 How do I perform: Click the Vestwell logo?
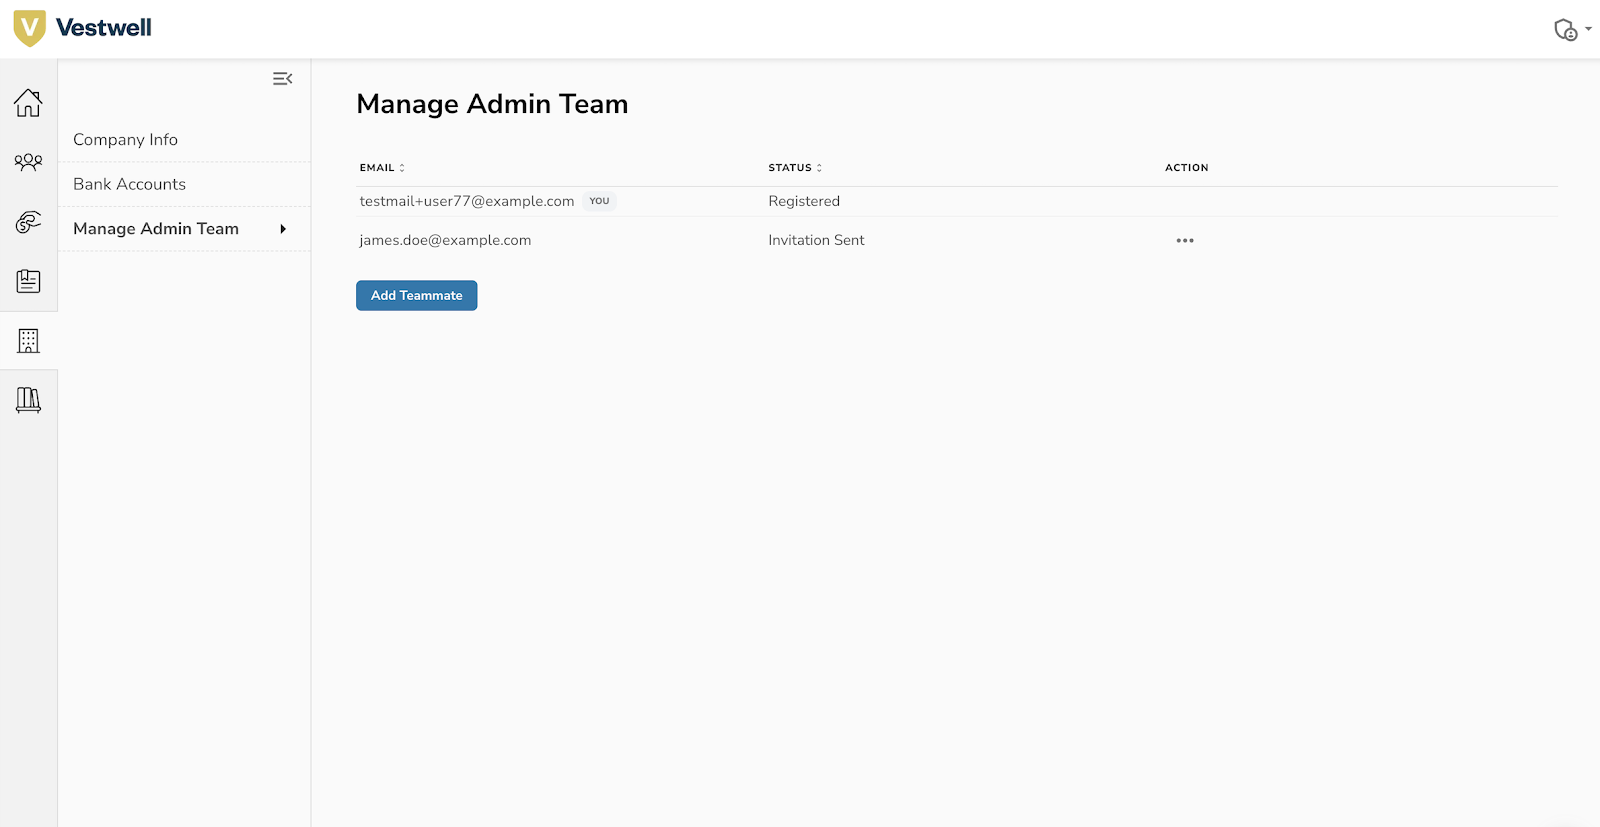(x=82, y=28)
